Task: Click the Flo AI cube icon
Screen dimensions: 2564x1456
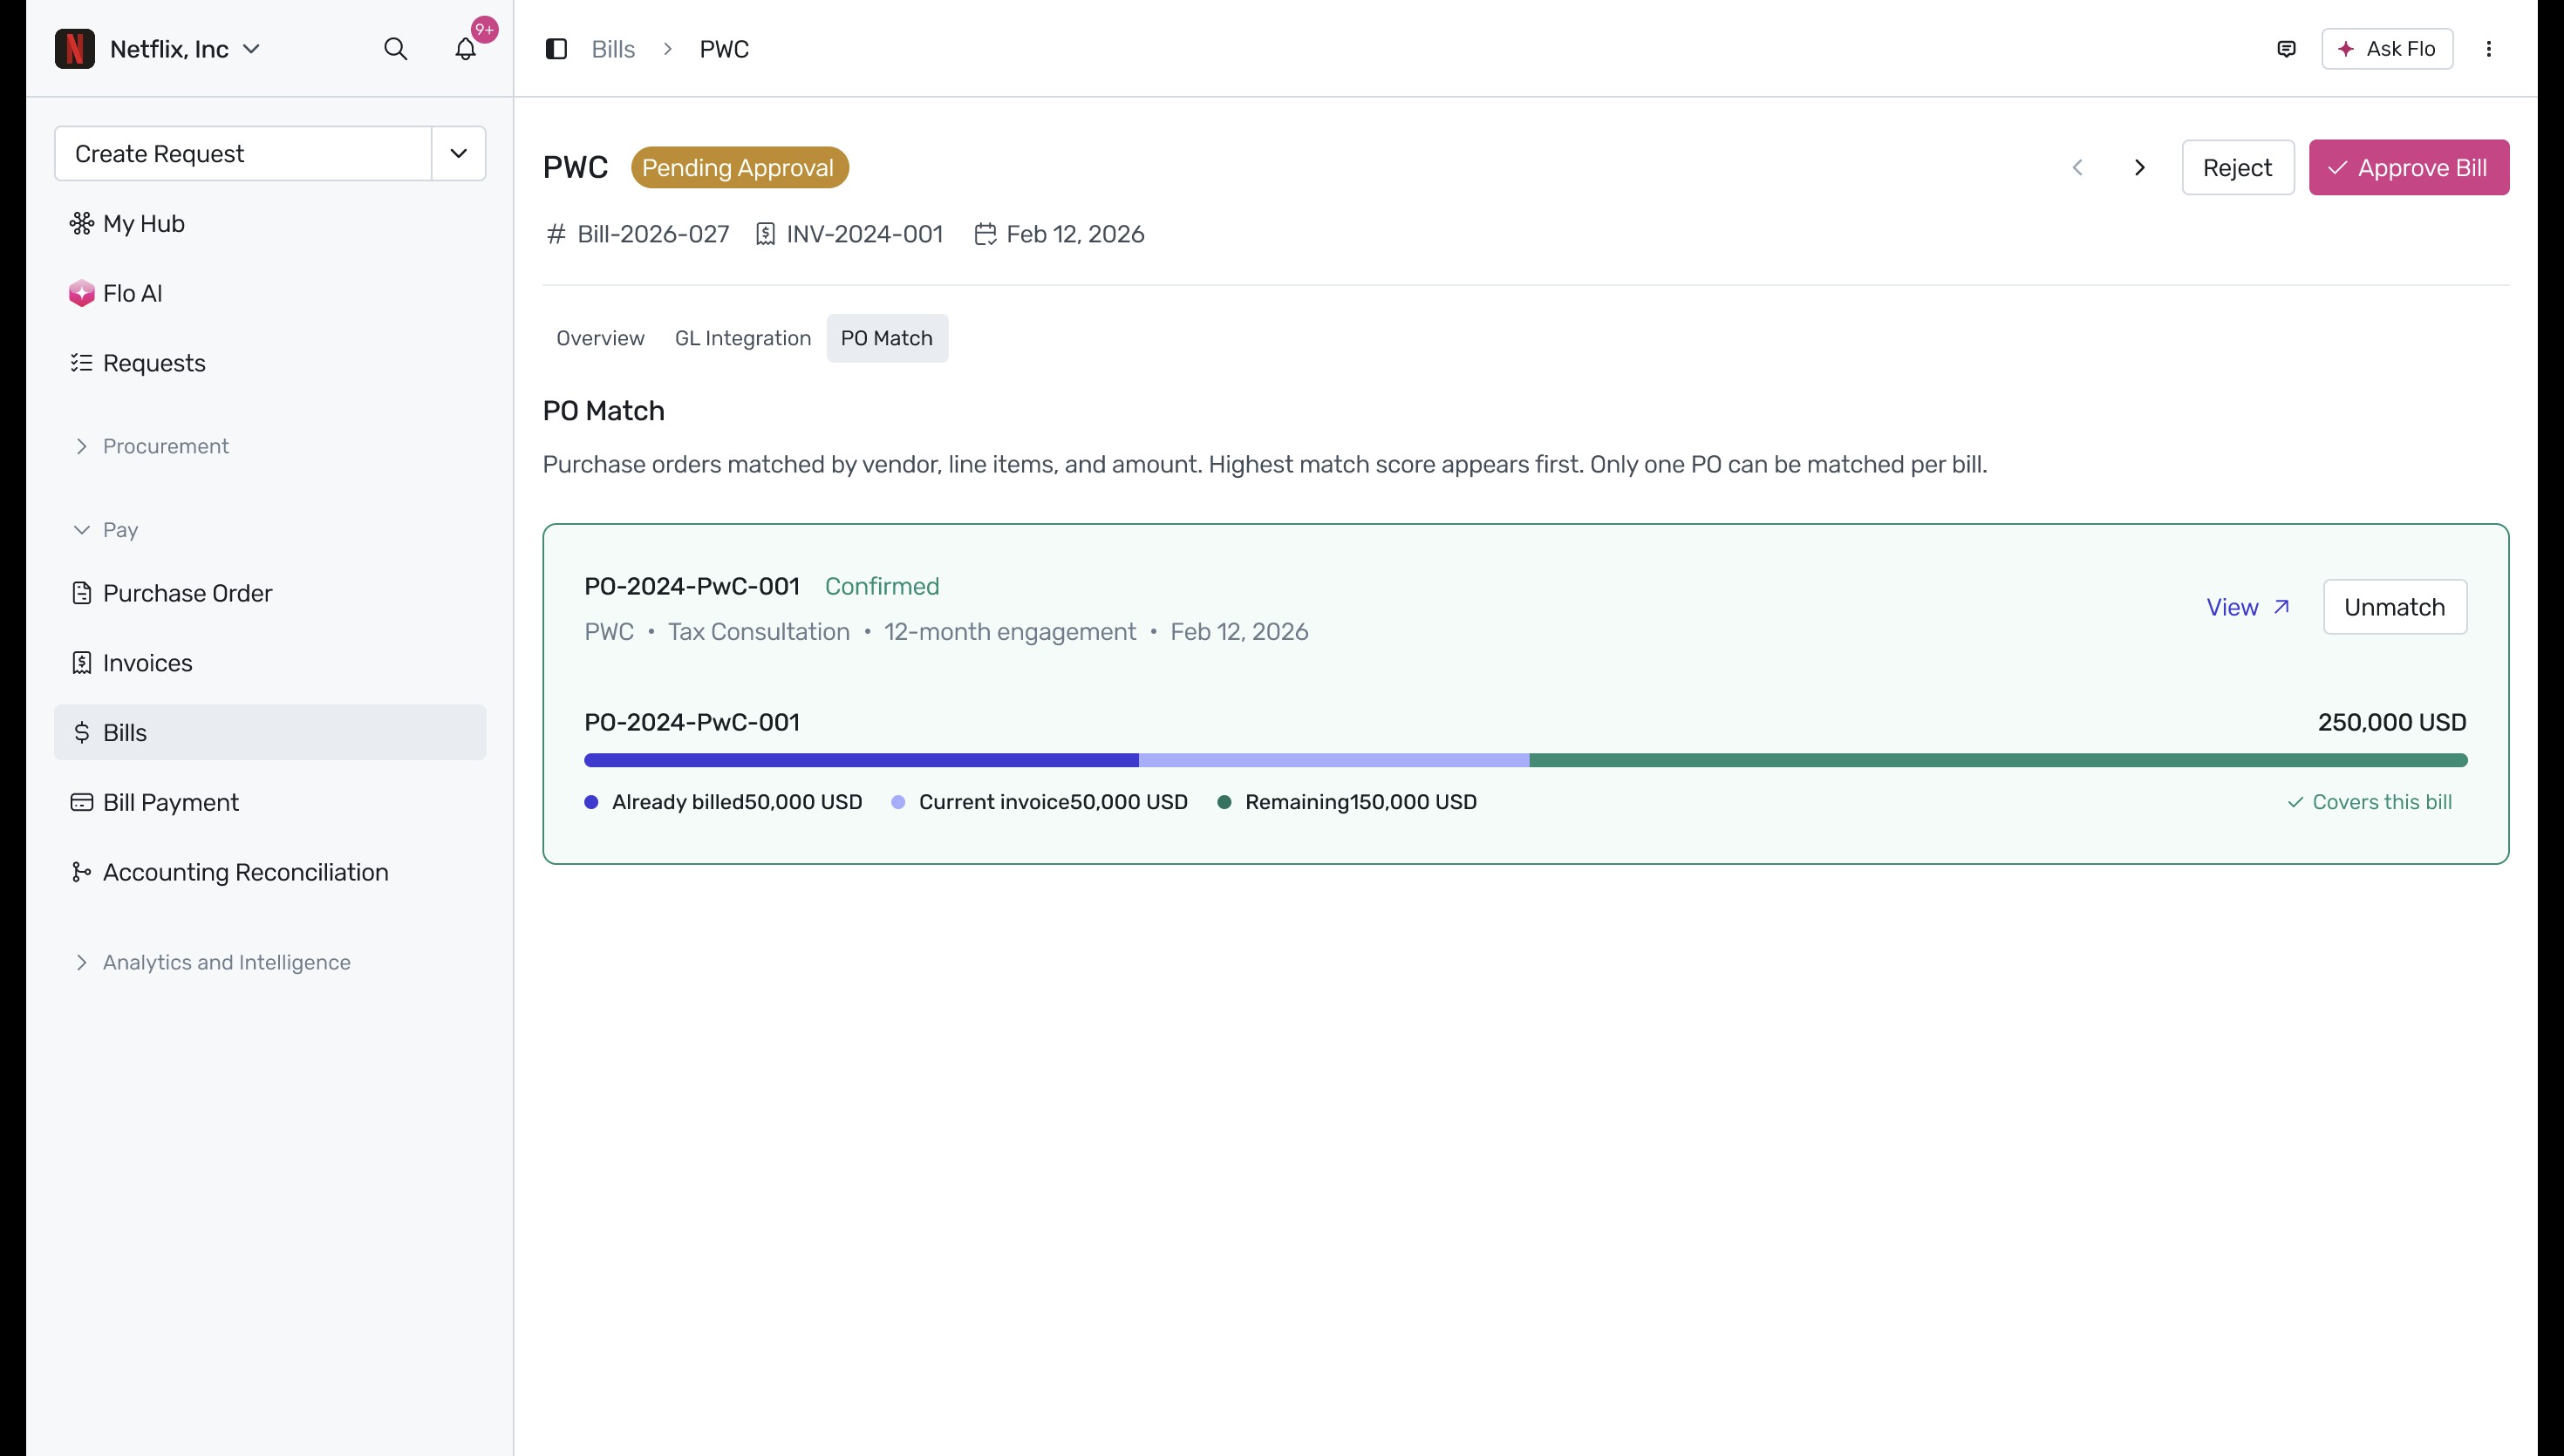Action: point(81,293)
